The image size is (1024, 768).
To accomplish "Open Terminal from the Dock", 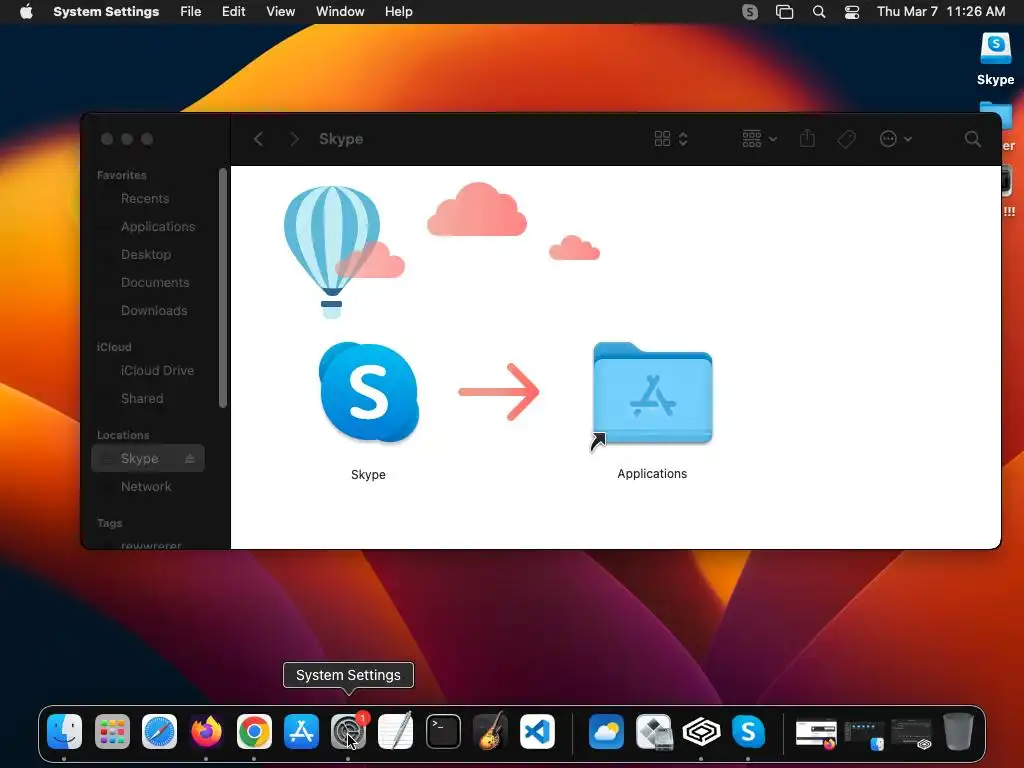I will click(443, 731).
